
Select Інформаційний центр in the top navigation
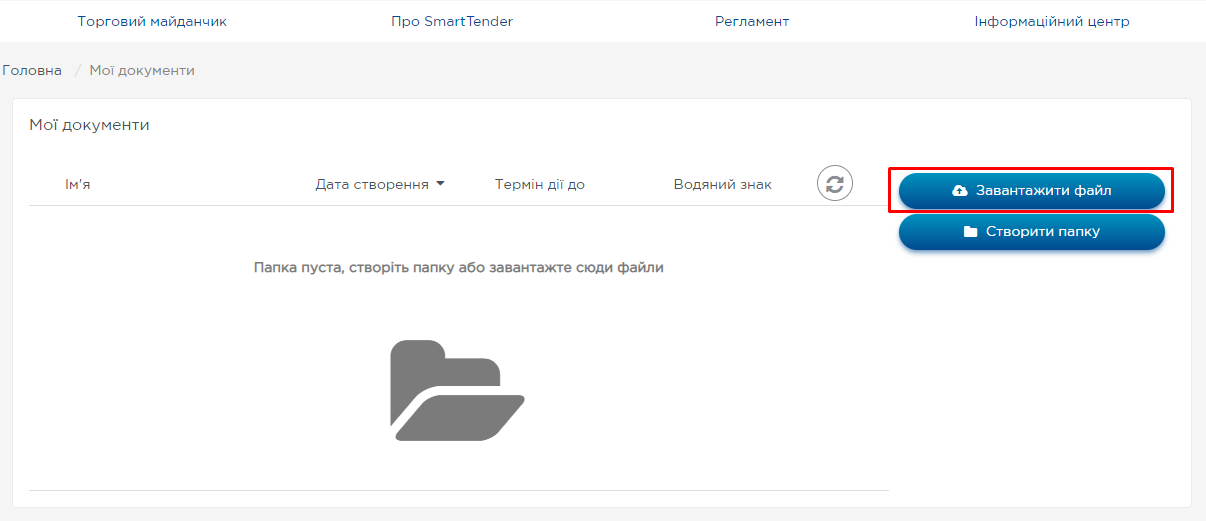click(1052, 21)
